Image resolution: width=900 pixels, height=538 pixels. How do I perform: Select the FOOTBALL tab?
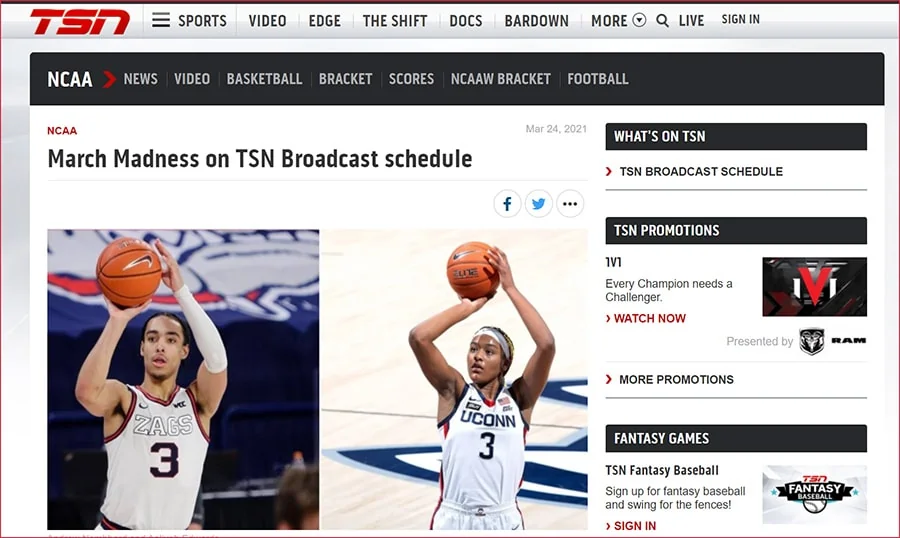click(x=598, y=79)
